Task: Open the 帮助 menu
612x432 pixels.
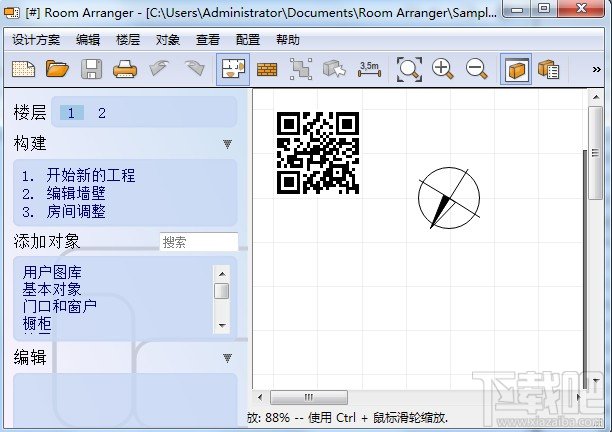Action: (288, 40)
